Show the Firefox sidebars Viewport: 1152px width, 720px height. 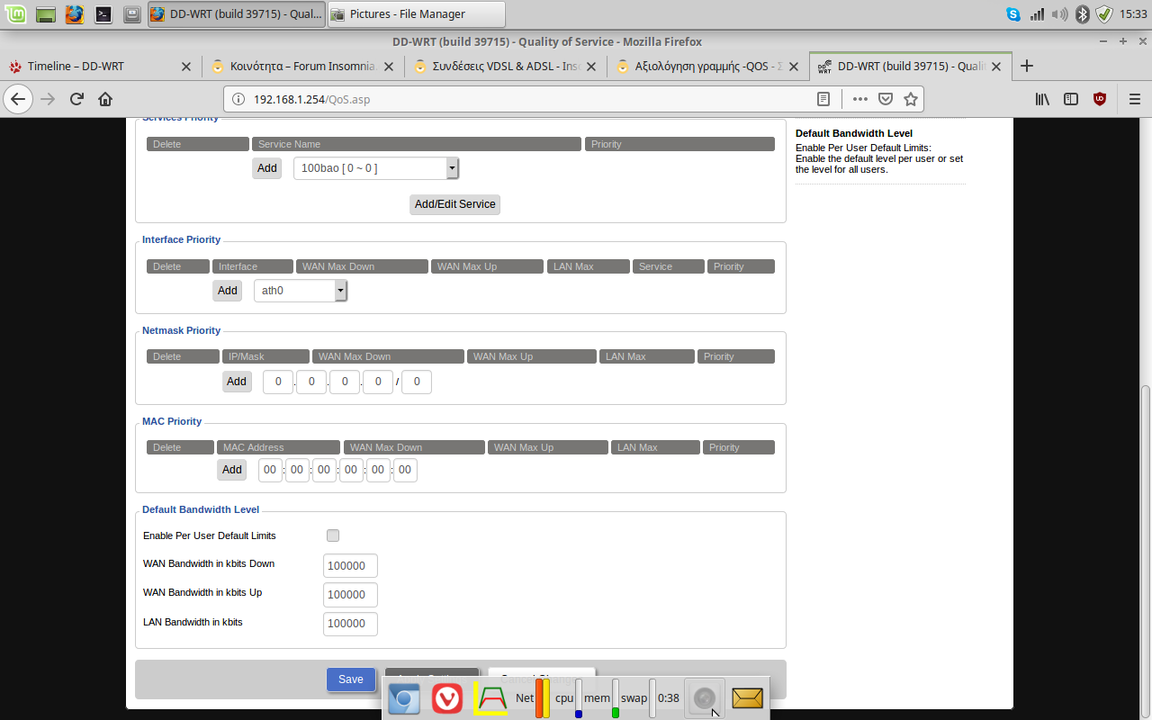[1071, 99]
